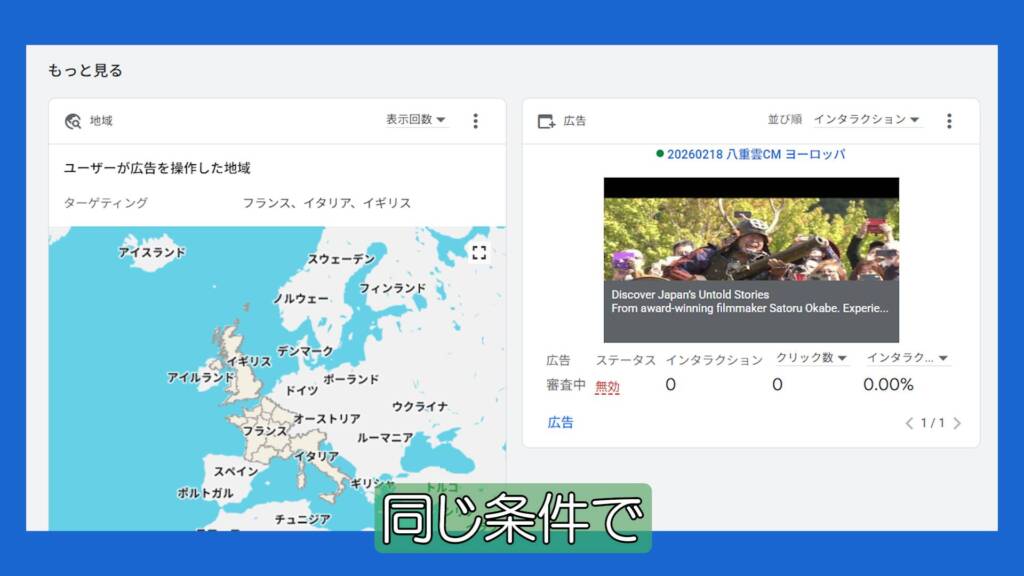Open the 広告 card three-dot menu
This screenshot has width=1024, height=576.
[x=949, y=121]
